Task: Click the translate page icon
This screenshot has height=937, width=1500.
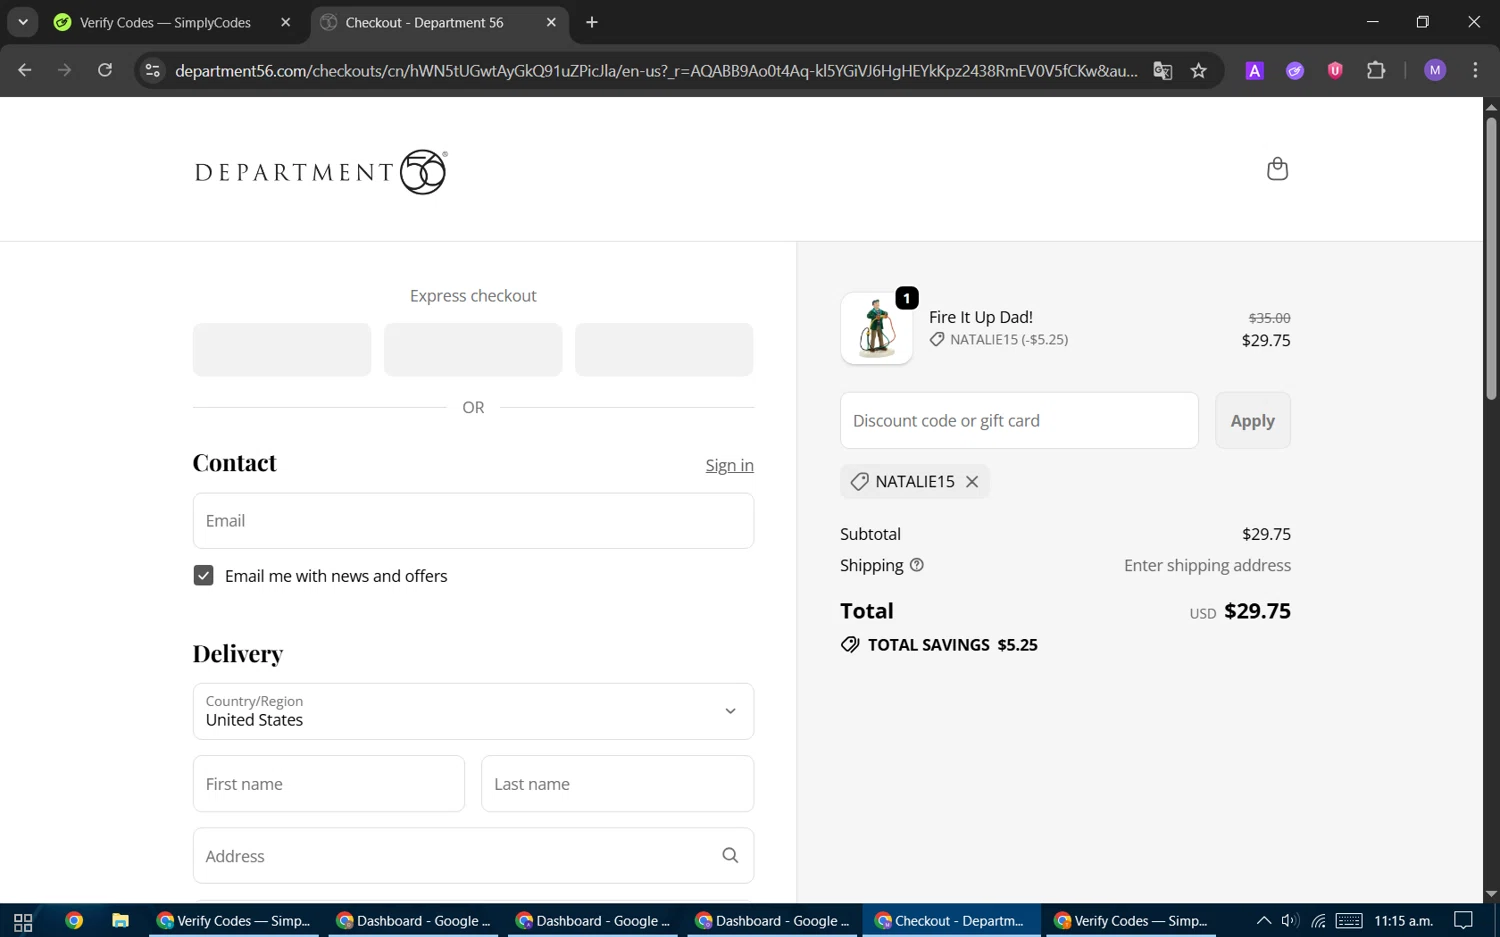Action: coord(1162,70)
